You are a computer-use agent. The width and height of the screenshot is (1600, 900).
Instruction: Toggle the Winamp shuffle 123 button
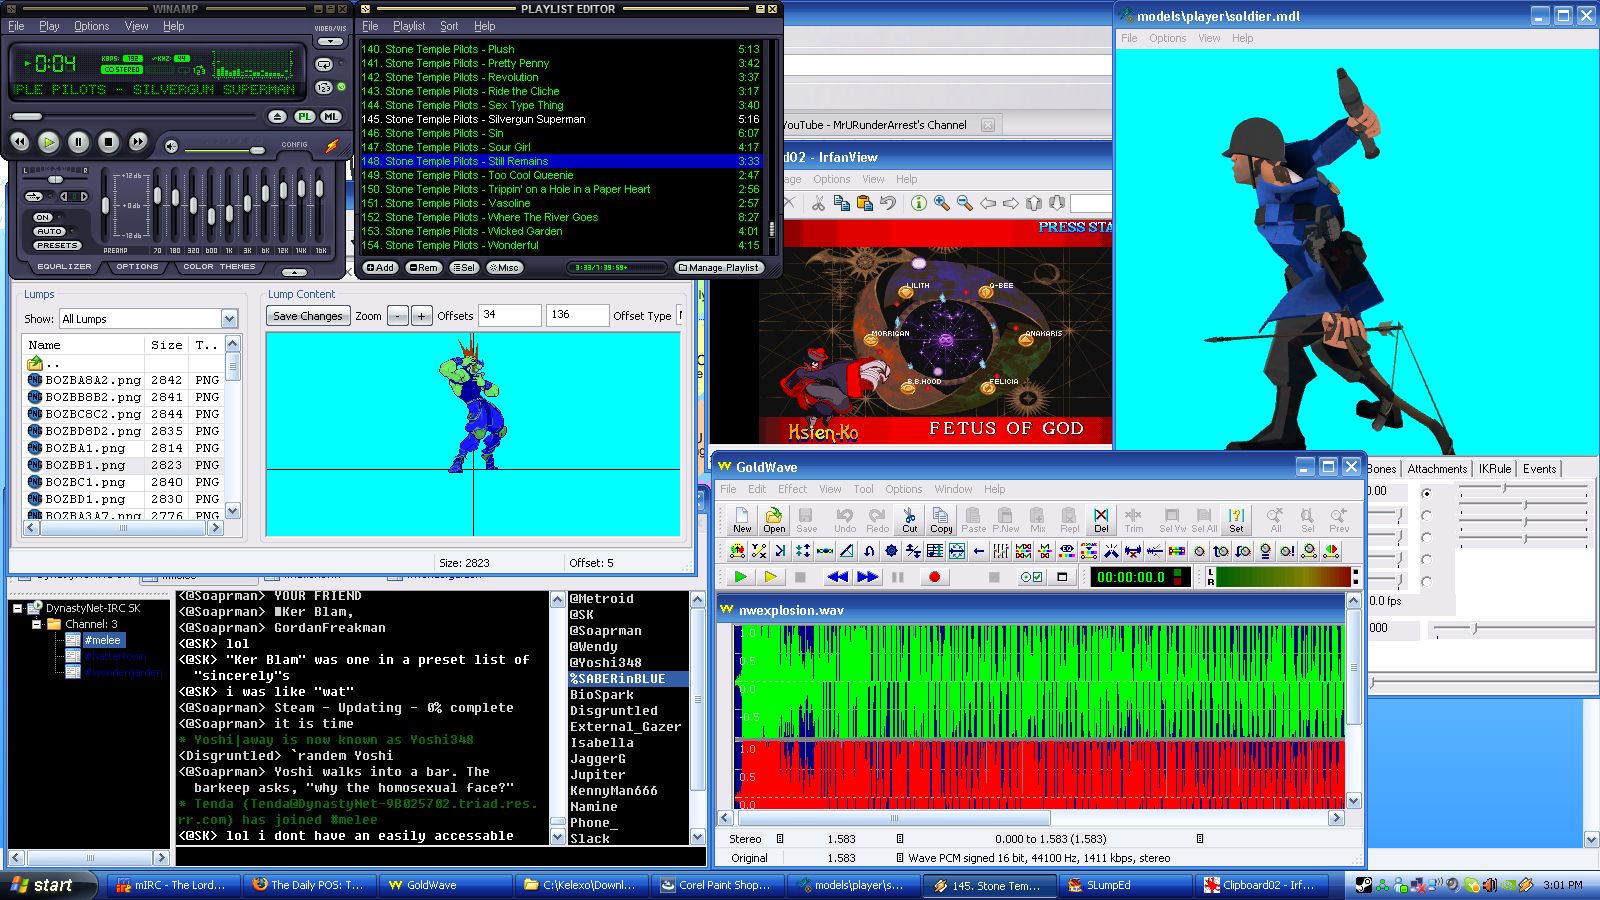tap(324, 88)
